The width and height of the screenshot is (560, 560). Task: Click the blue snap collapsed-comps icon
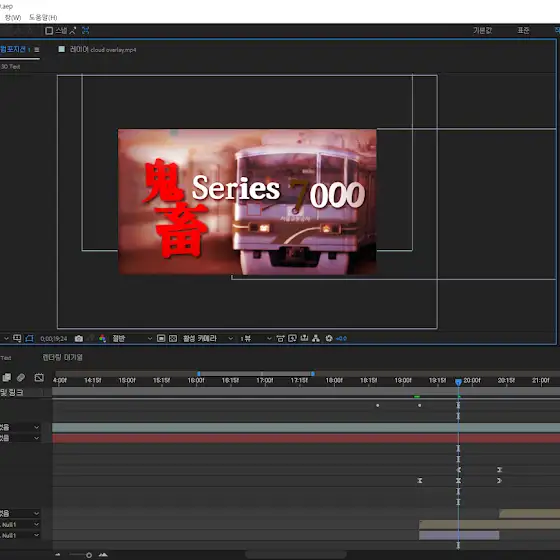85,31
